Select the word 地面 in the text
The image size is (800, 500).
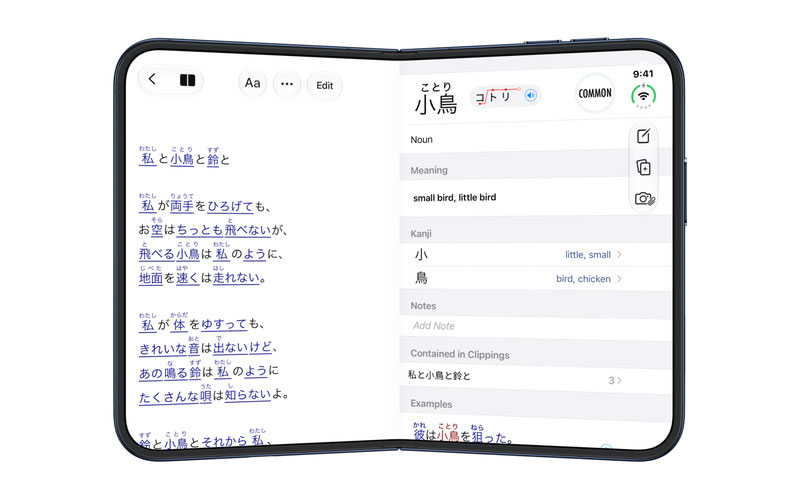pyautogui.click(x=151, y=278)
